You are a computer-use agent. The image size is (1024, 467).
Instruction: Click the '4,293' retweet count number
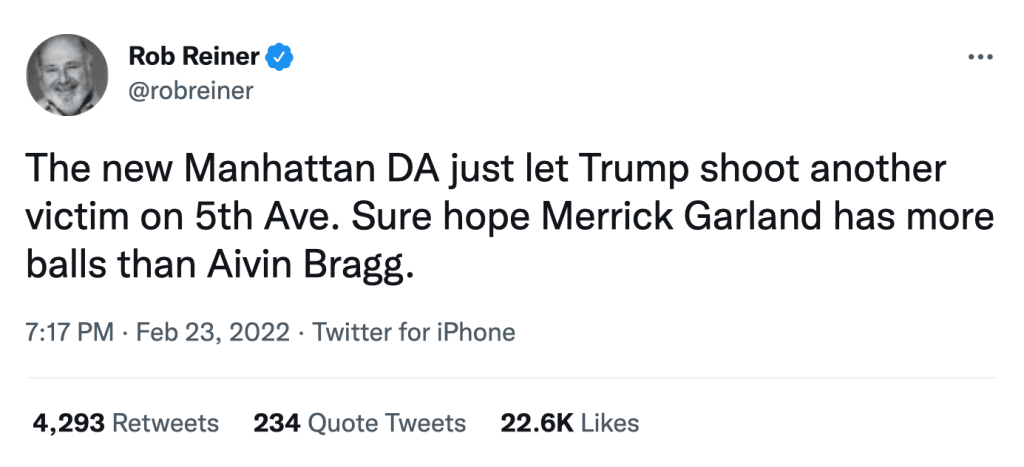click(68, 423)
